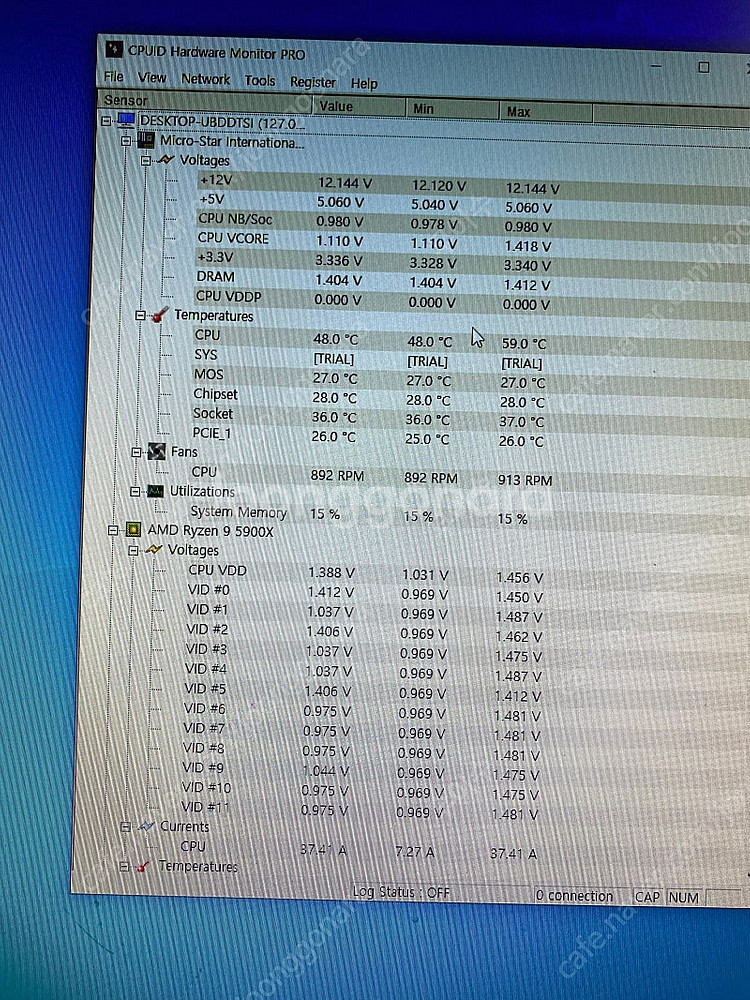Click the 7.27 A minimum current
This screenshot has height=1000, width=750.
[415, 851]
